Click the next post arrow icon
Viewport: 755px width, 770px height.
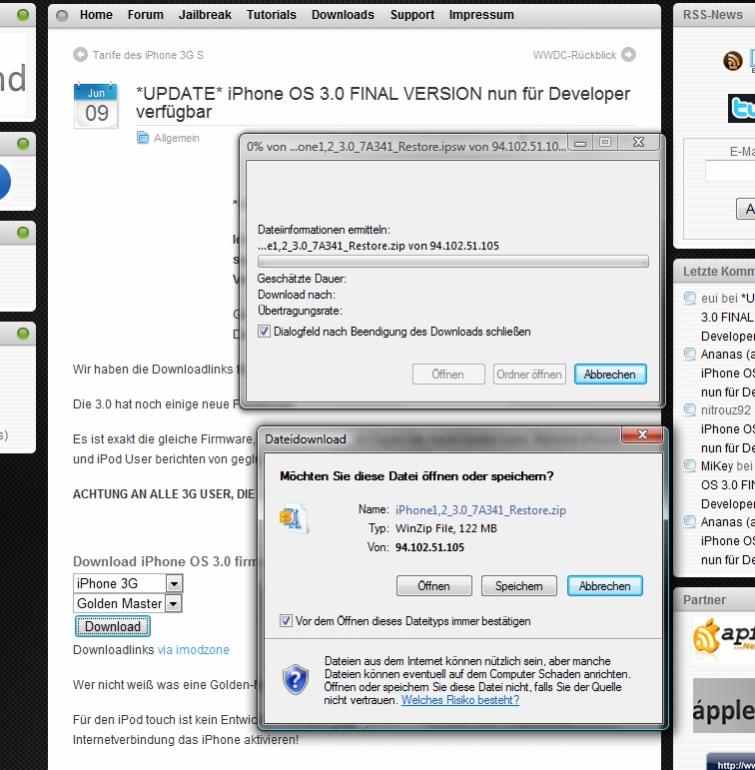pos(628,55)
